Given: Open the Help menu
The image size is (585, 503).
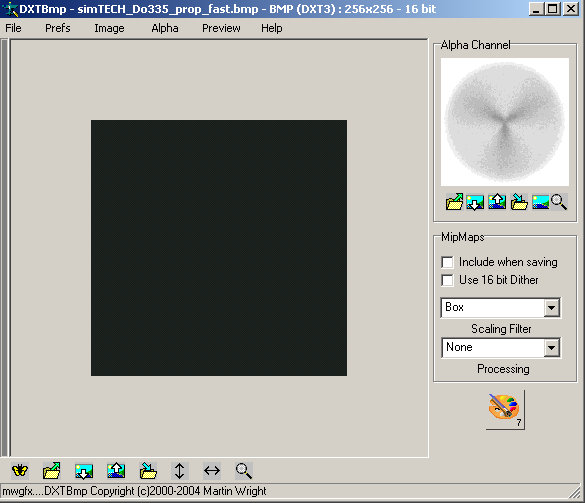Looking at the screenshot, I should [272, 28].
